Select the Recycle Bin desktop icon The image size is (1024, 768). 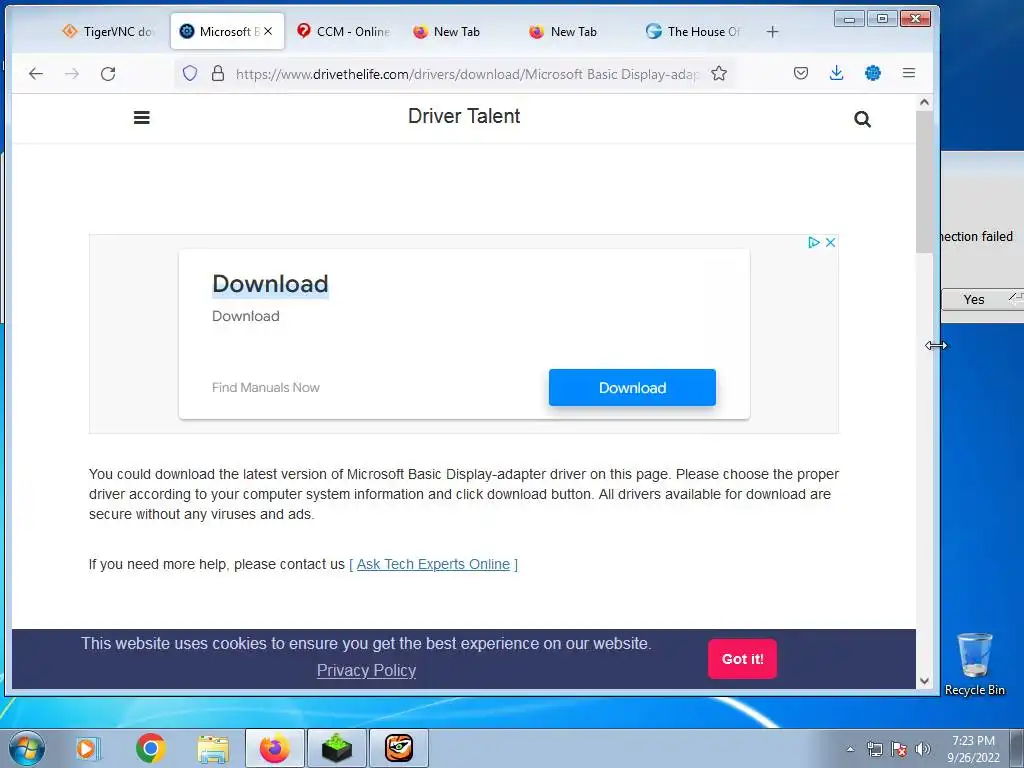click(974, 664)
